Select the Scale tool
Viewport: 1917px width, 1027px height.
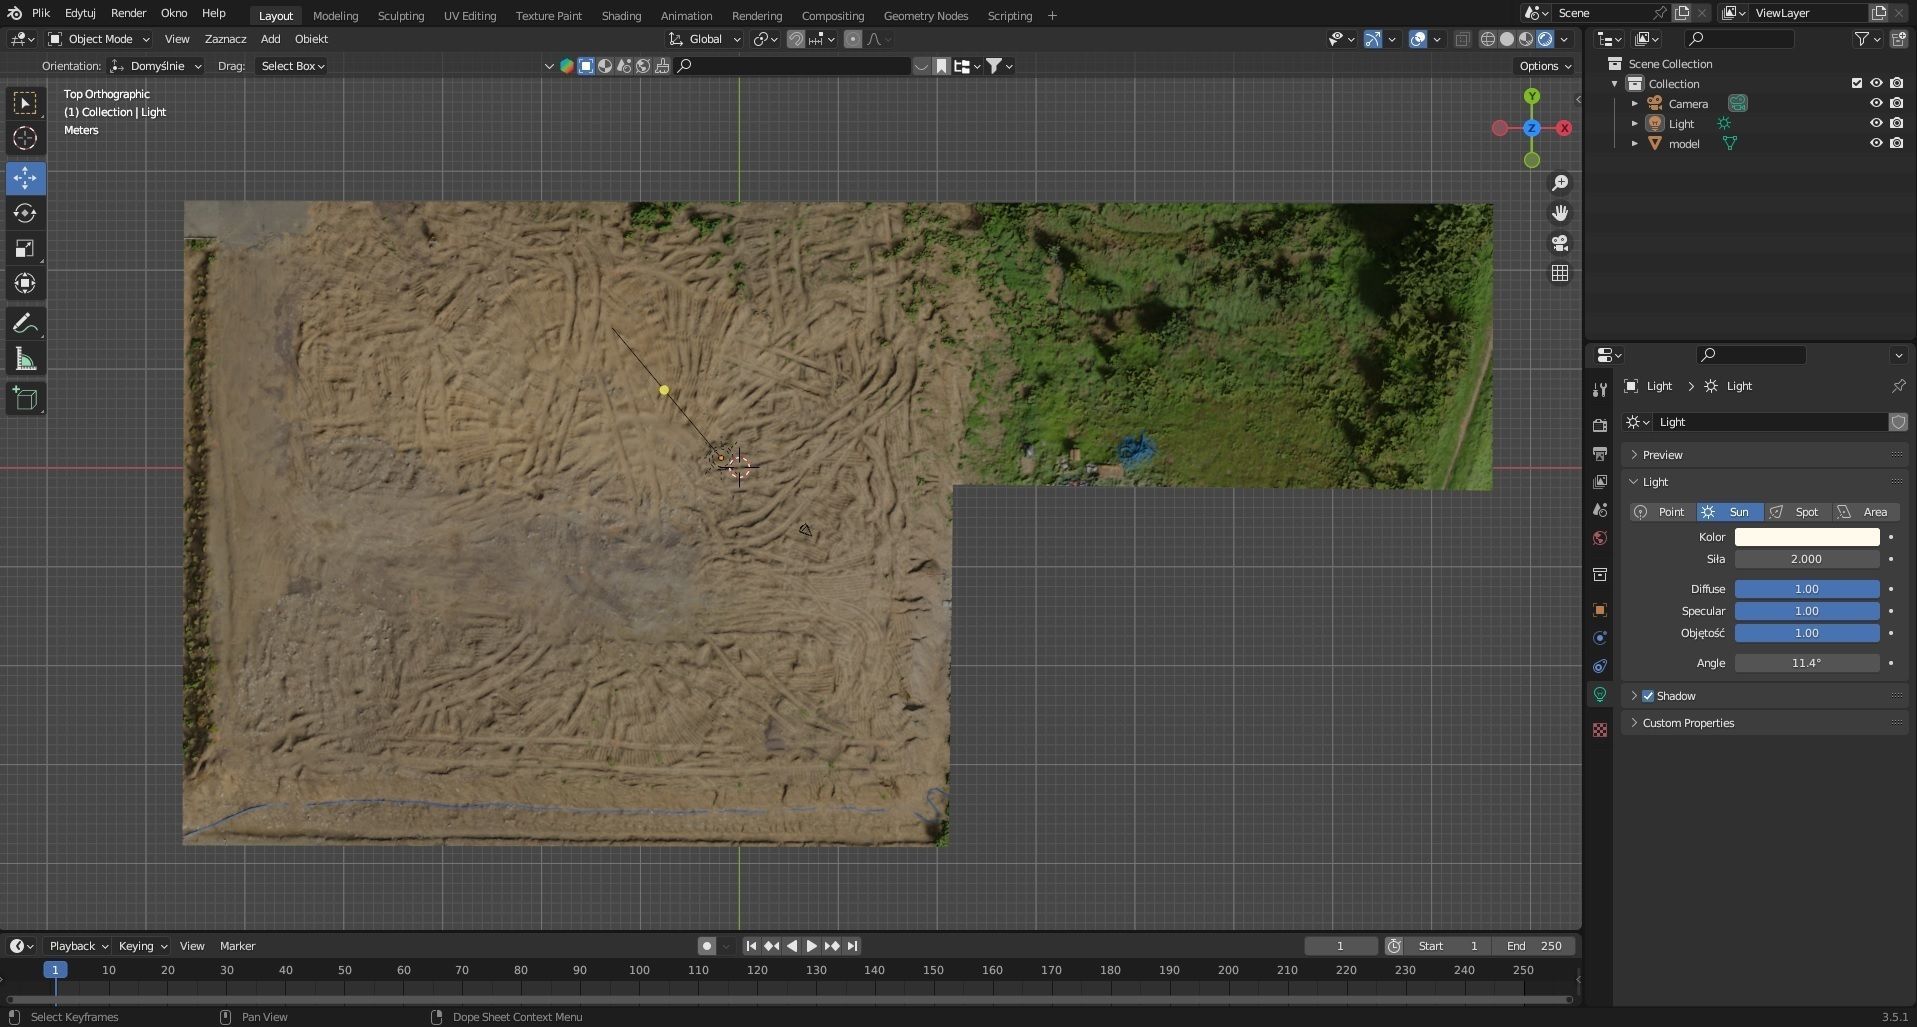(x=25, y=248)
